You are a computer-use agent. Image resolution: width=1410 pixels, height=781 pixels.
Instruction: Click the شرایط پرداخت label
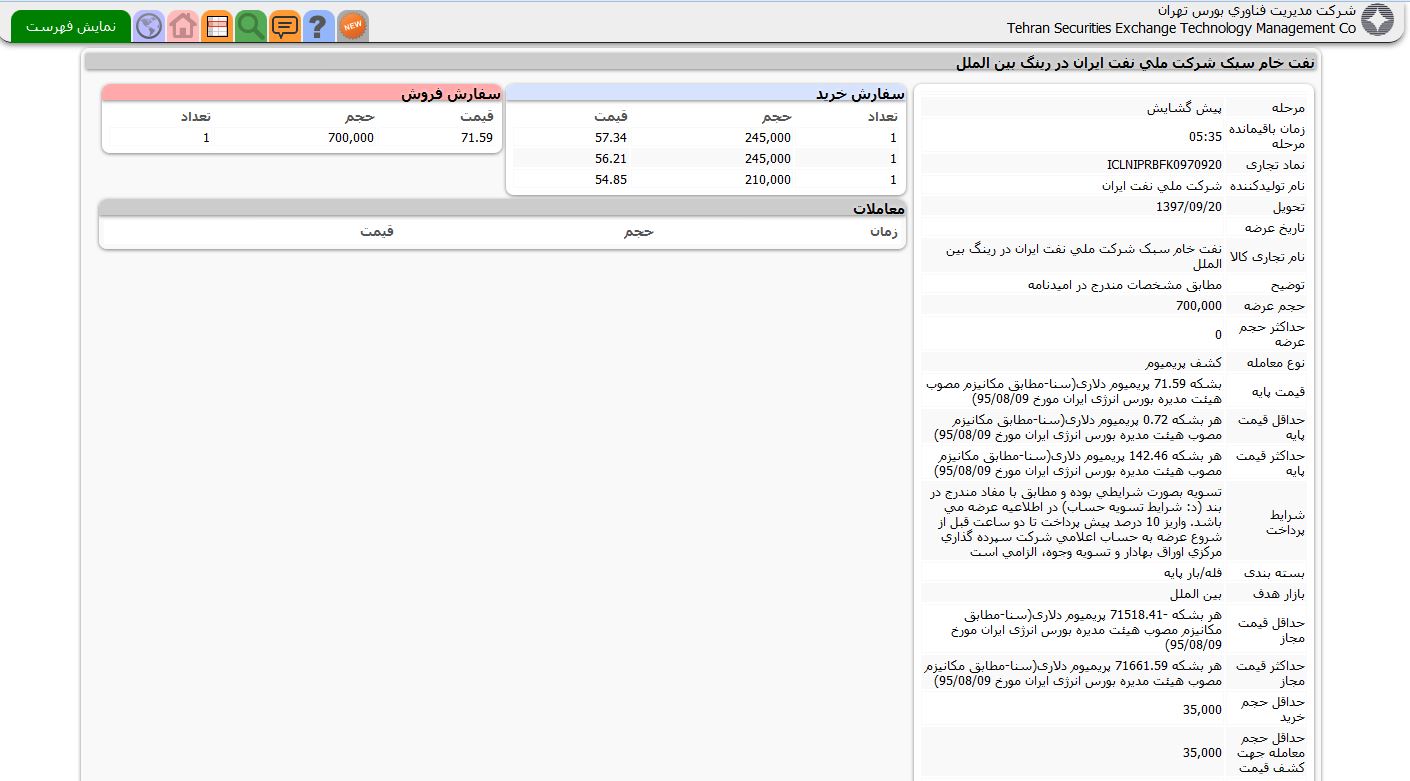[x=1286, y=522]
